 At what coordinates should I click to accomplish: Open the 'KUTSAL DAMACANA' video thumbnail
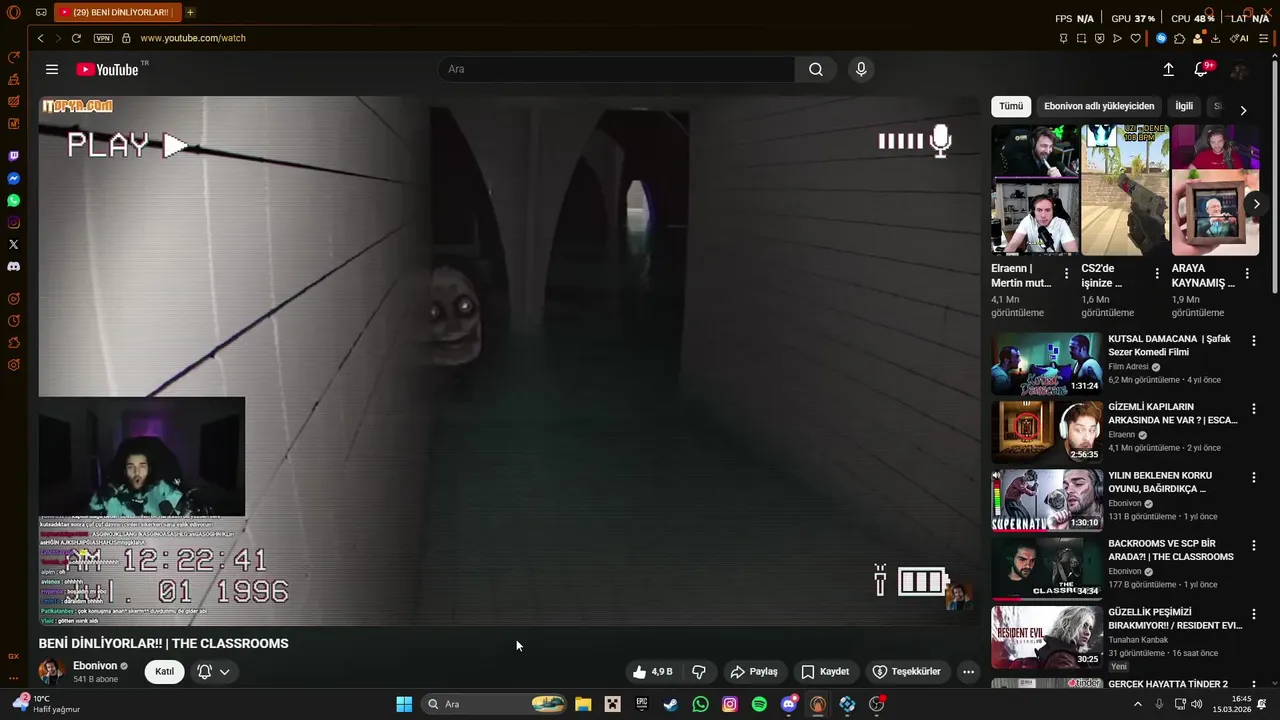tap(1047, 364)
